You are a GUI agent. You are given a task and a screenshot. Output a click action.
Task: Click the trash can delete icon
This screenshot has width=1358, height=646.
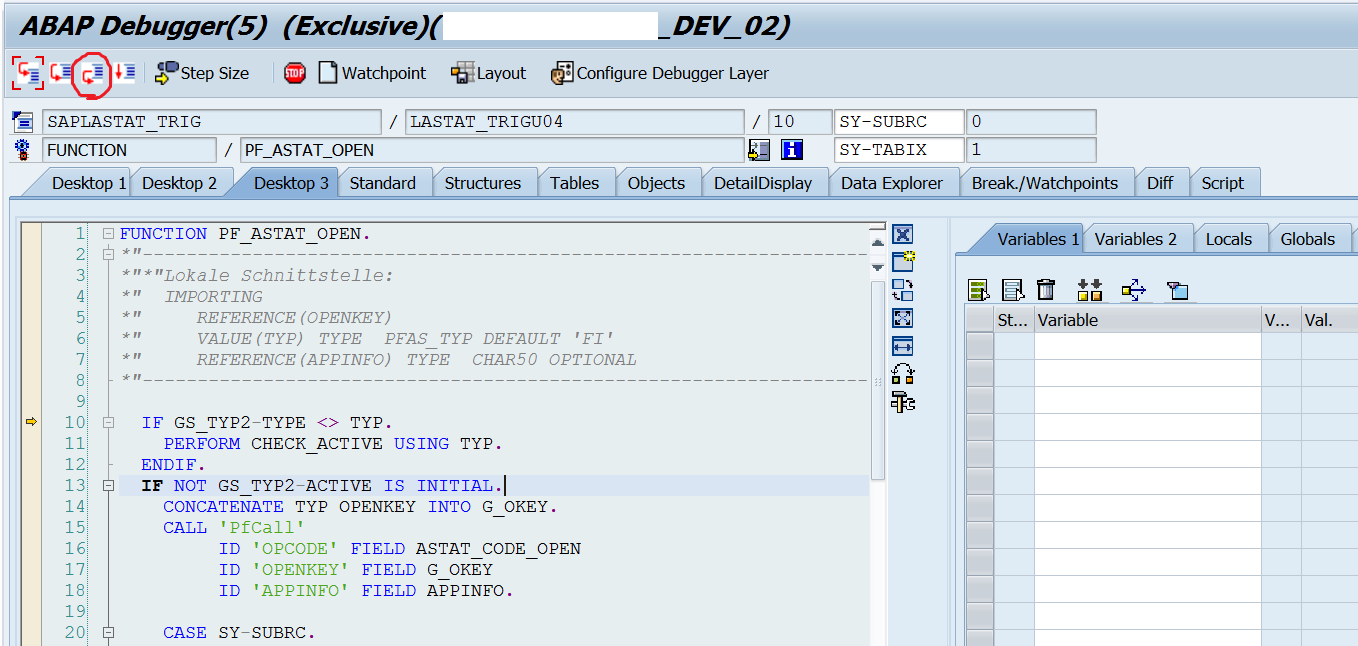coord(1046,290)
